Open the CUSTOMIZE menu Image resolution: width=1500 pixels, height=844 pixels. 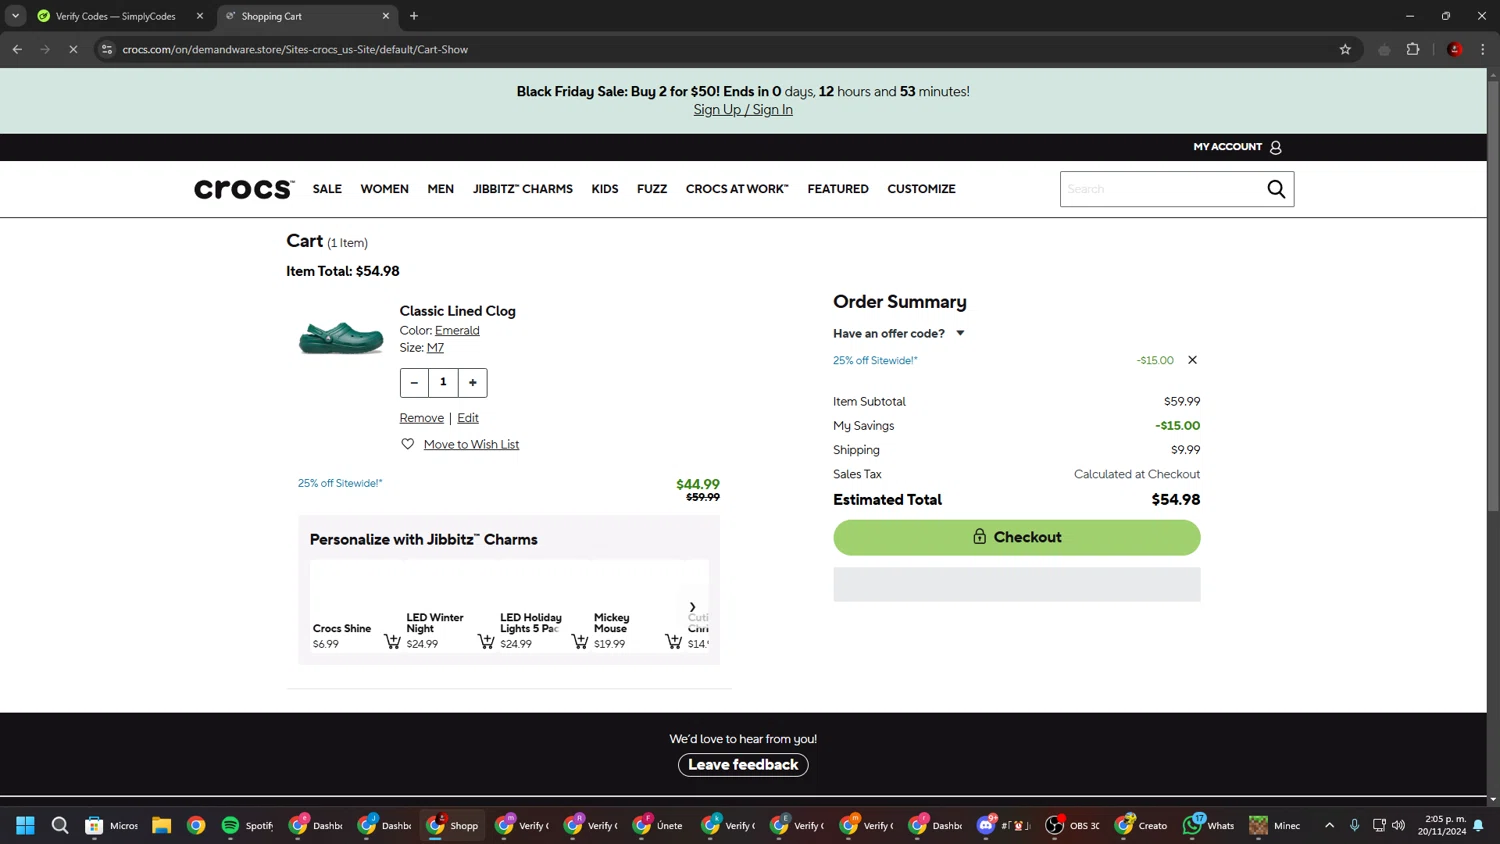(921, 189)
